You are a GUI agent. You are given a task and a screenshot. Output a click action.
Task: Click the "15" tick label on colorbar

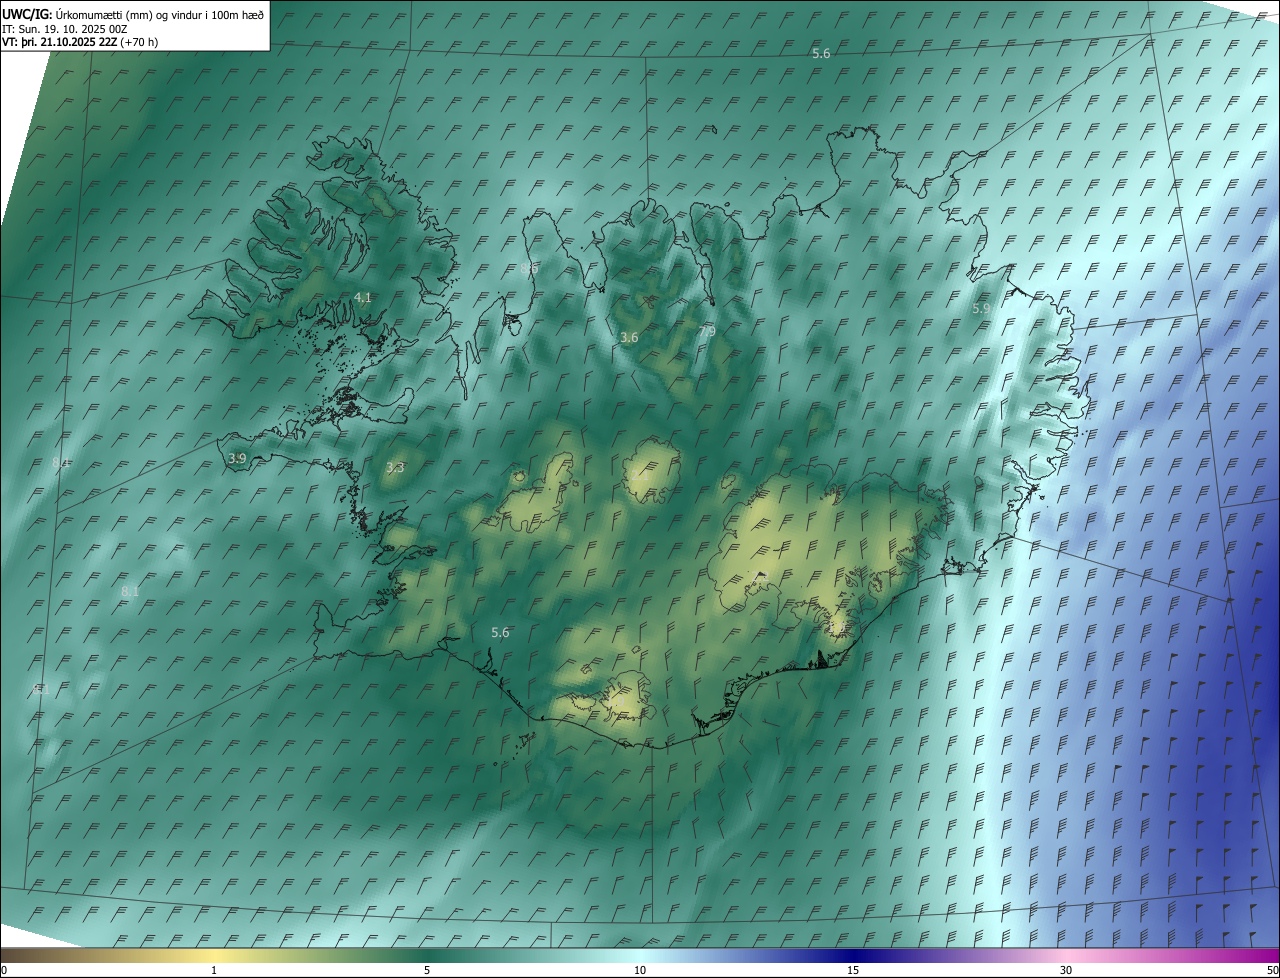click(853, 970)
